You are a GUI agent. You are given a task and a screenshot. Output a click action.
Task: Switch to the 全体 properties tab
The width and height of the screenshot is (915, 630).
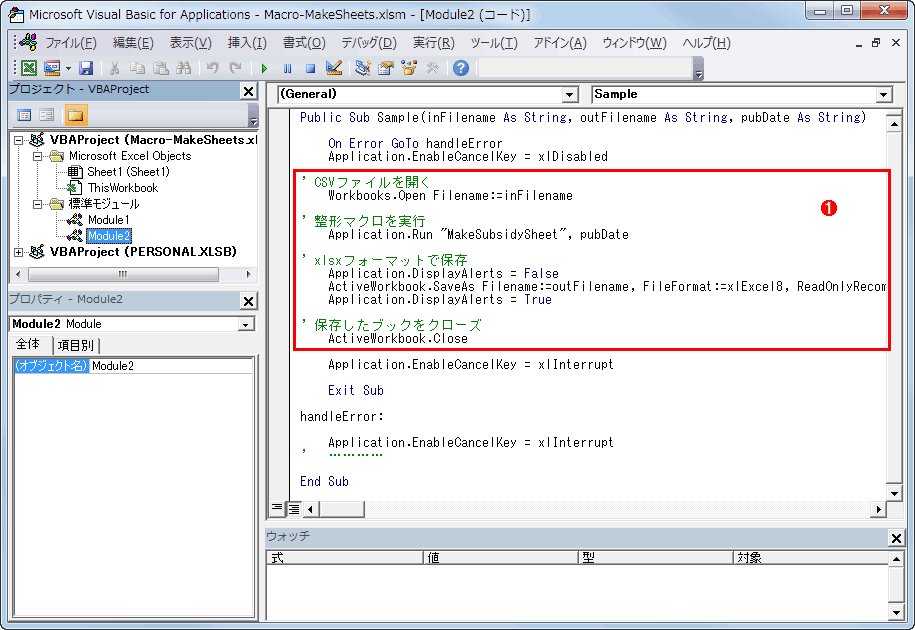click(28, 344)
